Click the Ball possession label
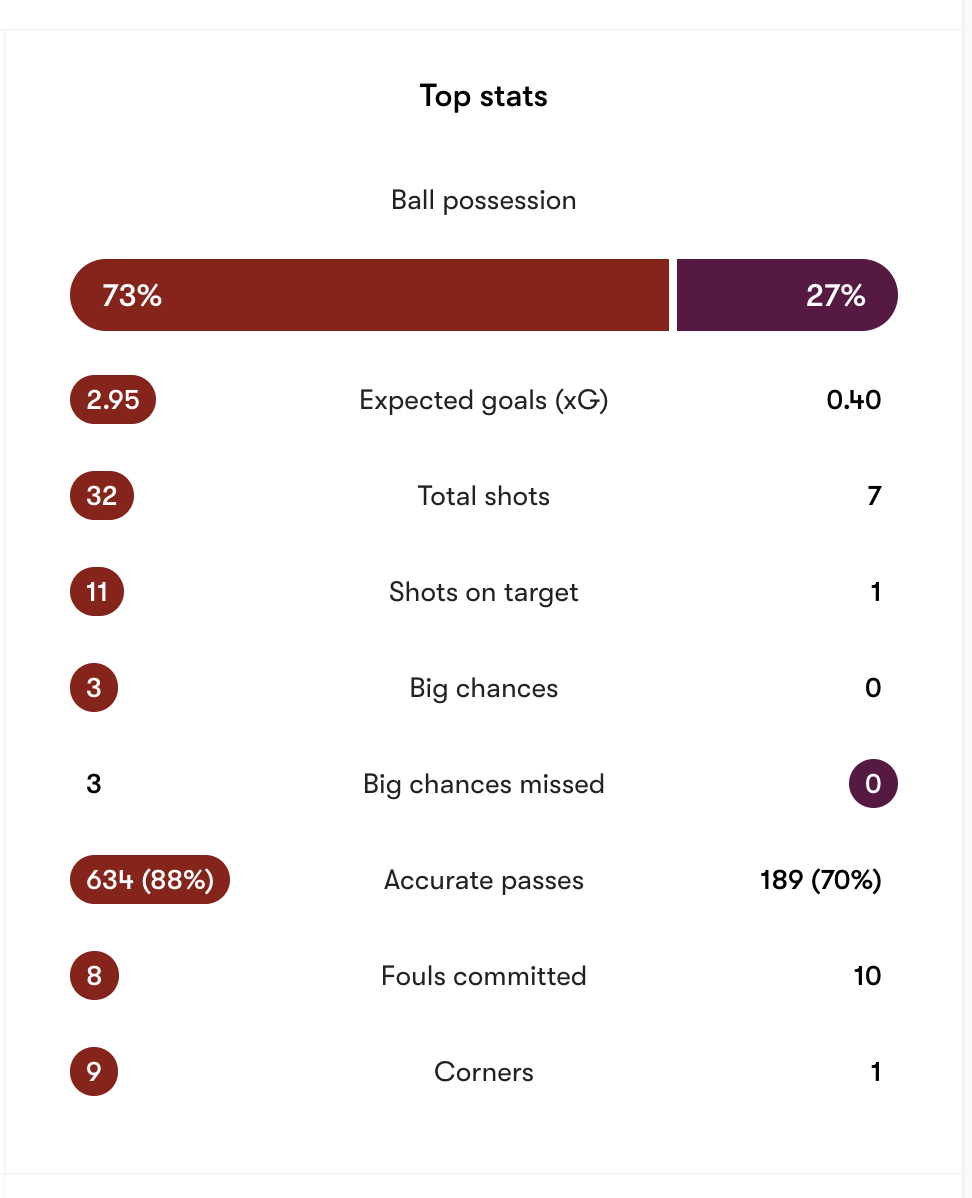 click(x=484, y=200)
